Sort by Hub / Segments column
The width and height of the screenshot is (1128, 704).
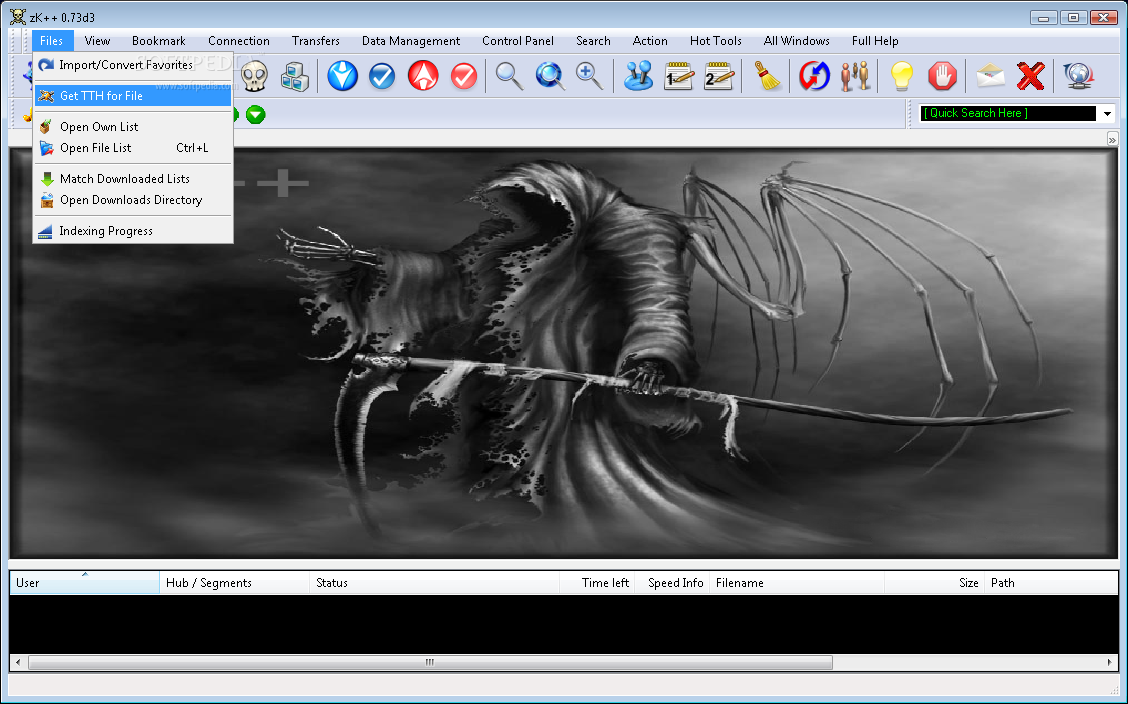235,582
